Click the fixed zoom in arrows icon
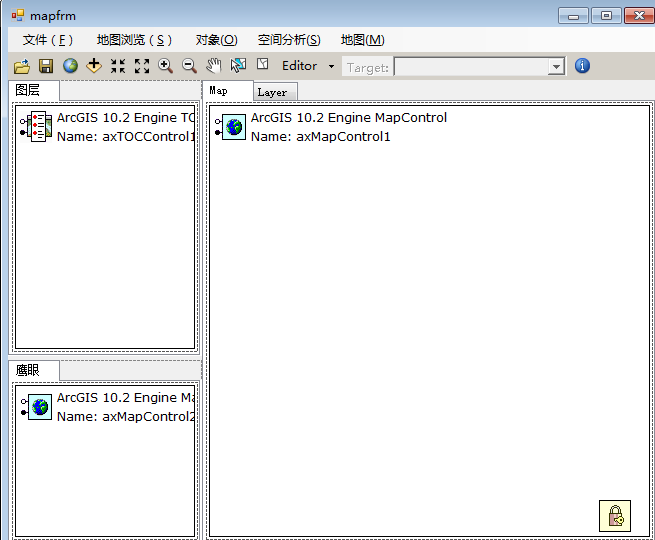 click(118, 66)
